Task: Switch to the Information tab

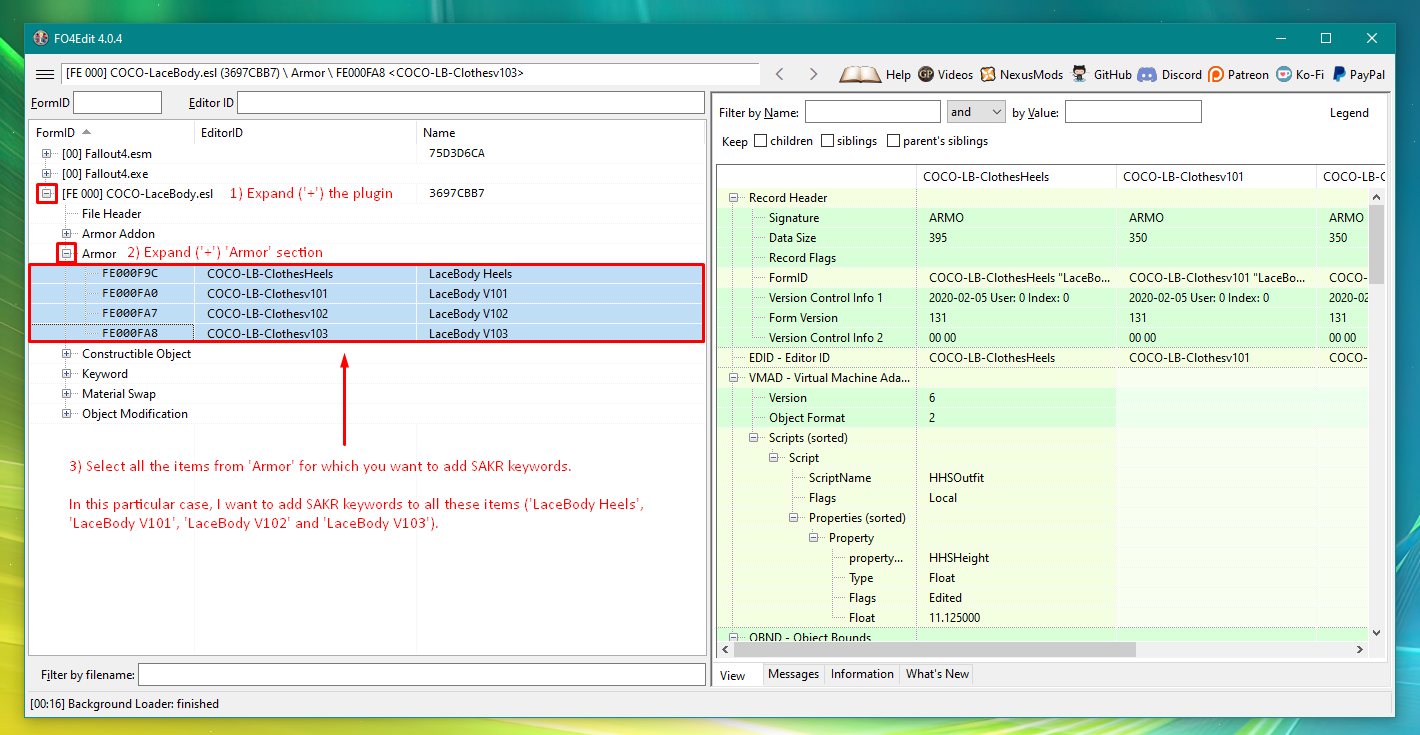Action: (x=862, y=674)
